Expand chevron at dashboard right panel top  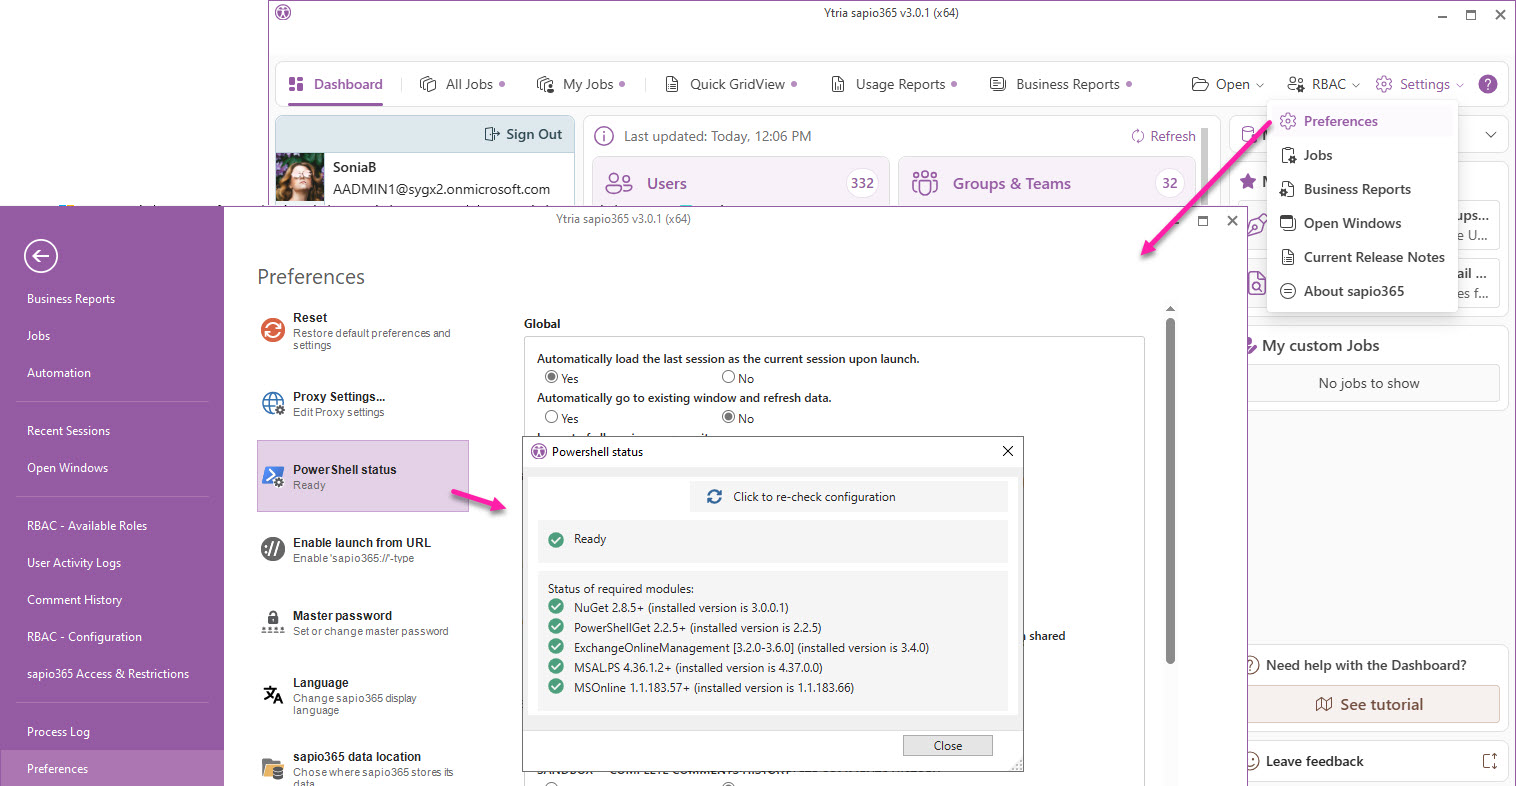pos(1491,134)
